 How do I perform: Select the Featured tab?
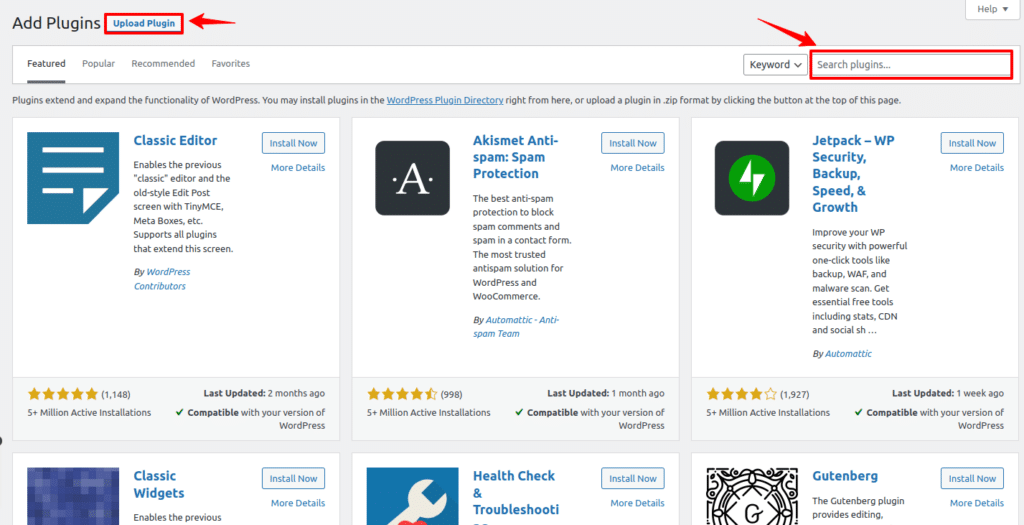tap(46, 64)
